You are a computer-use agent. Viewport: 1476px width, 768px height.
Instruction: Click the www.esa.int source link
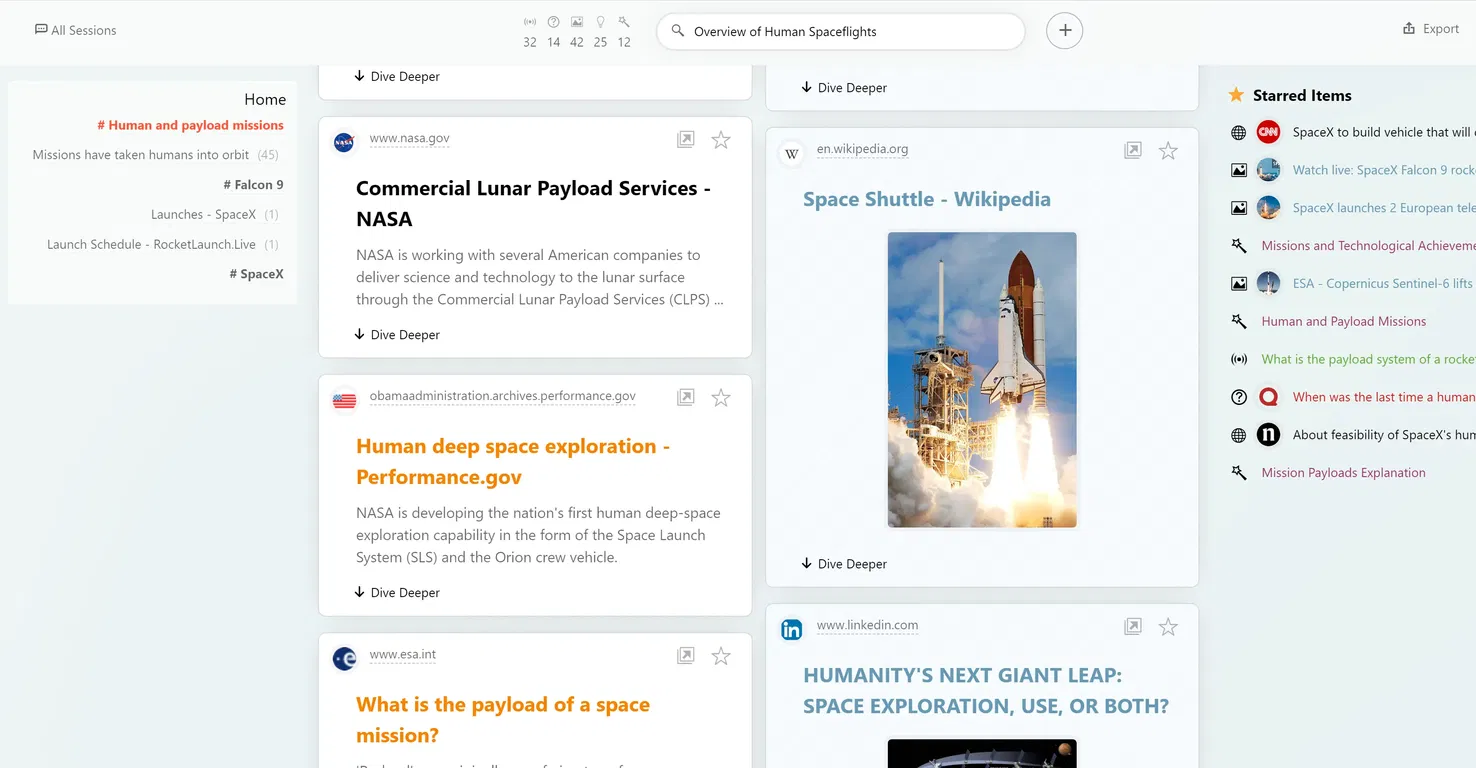(403, 655)
